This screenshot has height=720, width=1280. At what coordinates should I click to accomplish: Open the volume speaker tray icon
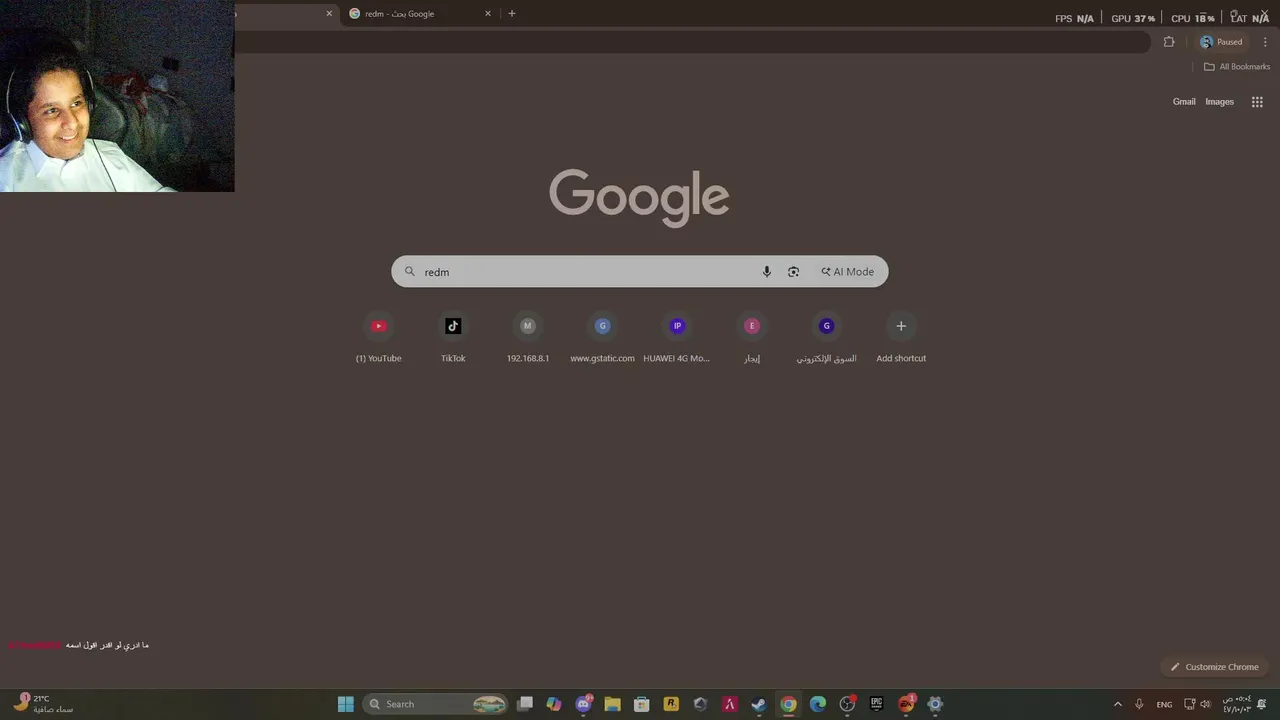pyautogui.click(x=1205, y=704)
